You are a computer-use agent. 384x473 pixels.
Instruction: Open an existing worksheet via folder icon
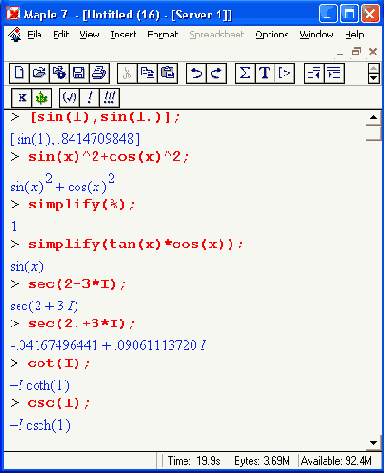pos(39,73)
